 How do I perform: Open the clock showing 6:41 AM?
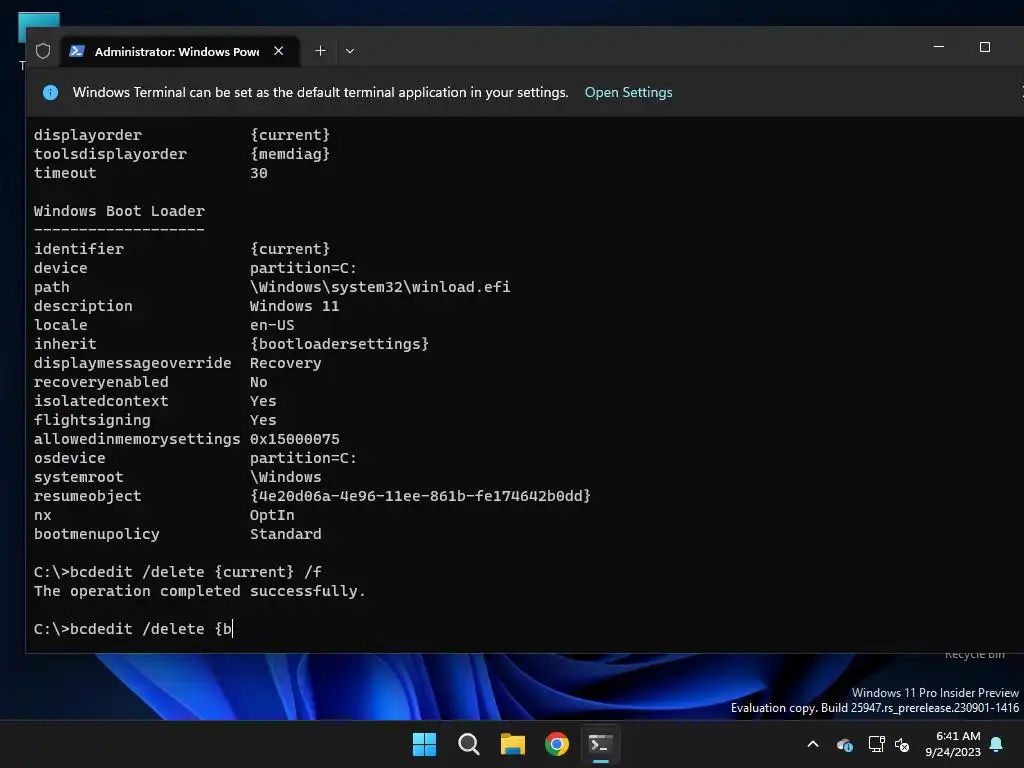pyautogui.click(x=953, y=744)
